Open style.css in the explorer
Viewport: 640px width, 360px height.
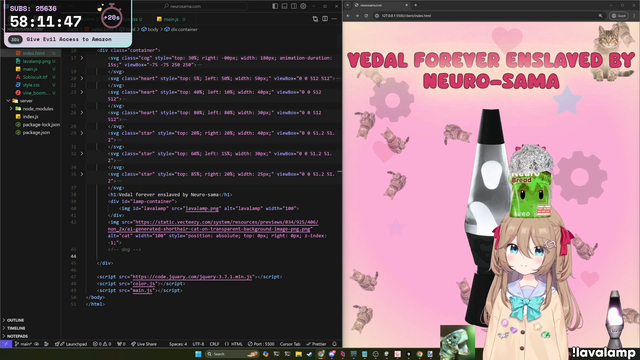point(31,85)
